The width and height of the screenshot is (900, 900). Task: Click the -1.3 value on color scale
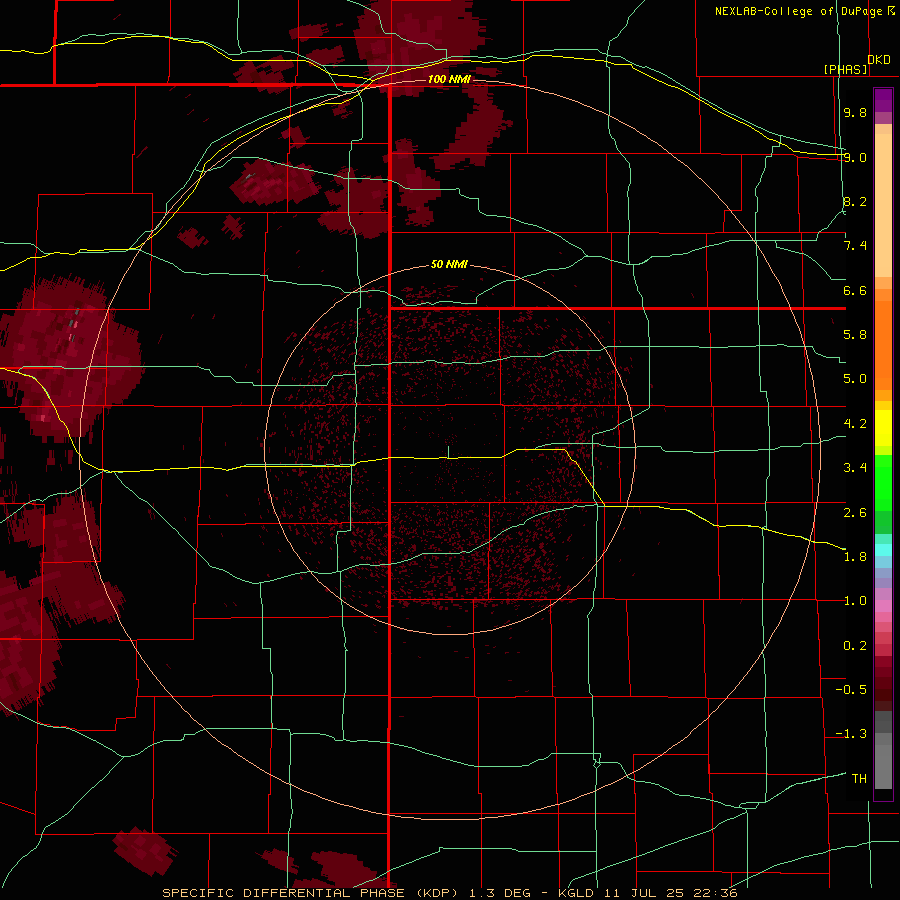(851, 734)
